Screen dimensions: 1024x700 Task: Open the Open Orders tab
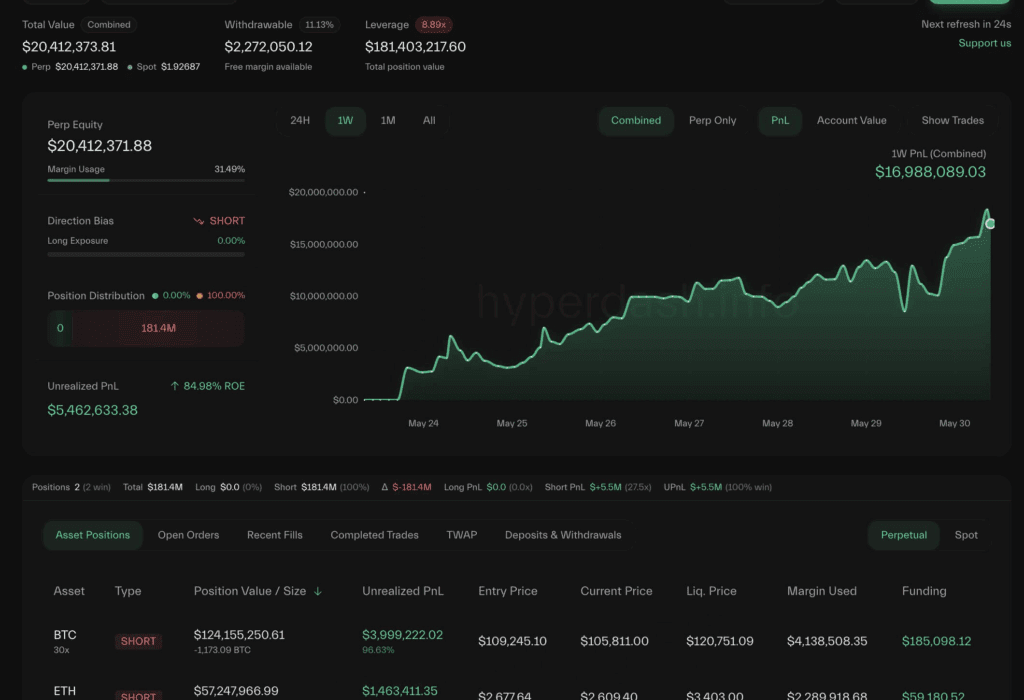point(188,535)
